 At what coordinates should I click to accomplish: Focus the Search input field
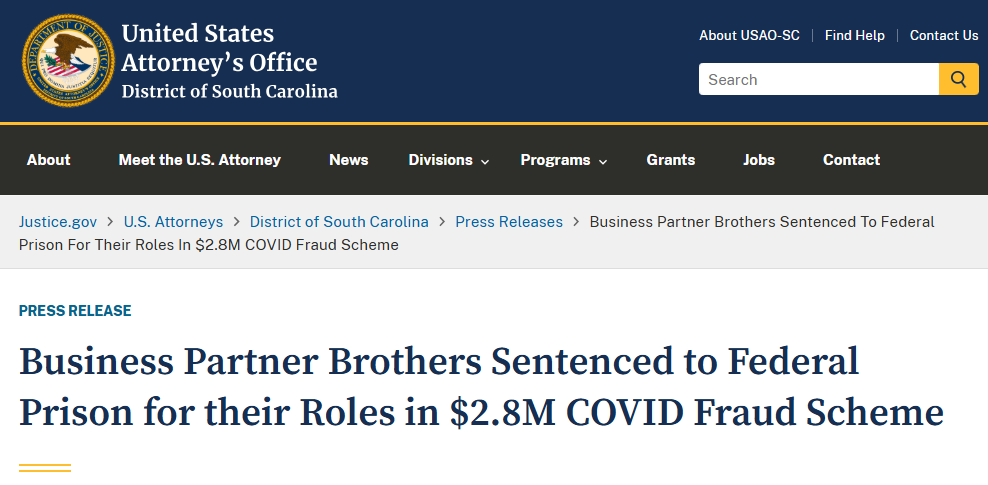point(819,79)
